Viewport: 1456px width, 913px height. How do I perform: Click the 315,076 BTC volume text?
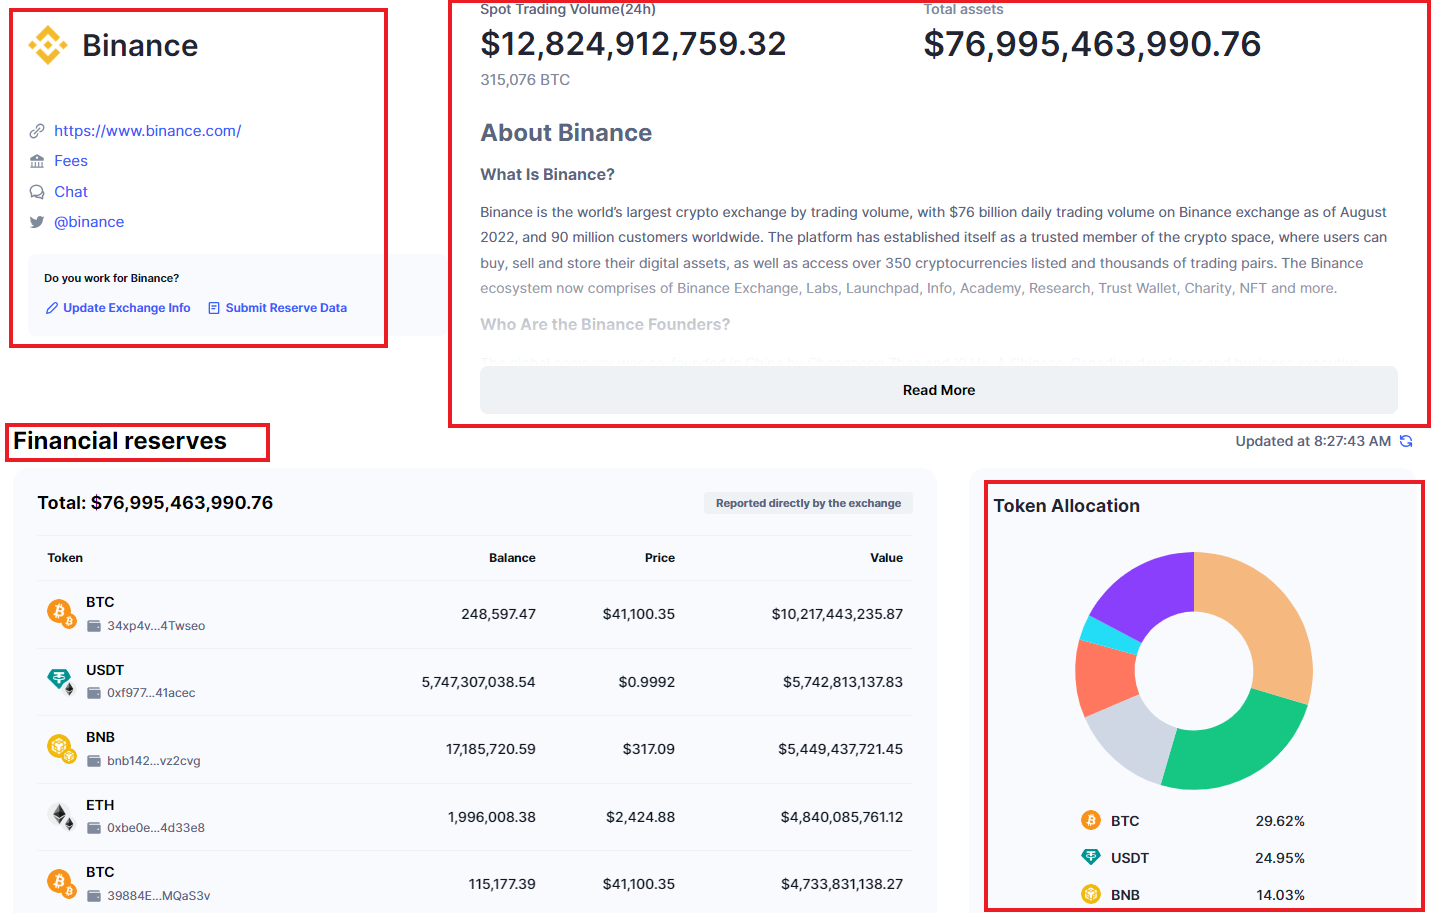pyautogui.click(x=525, y=80)
